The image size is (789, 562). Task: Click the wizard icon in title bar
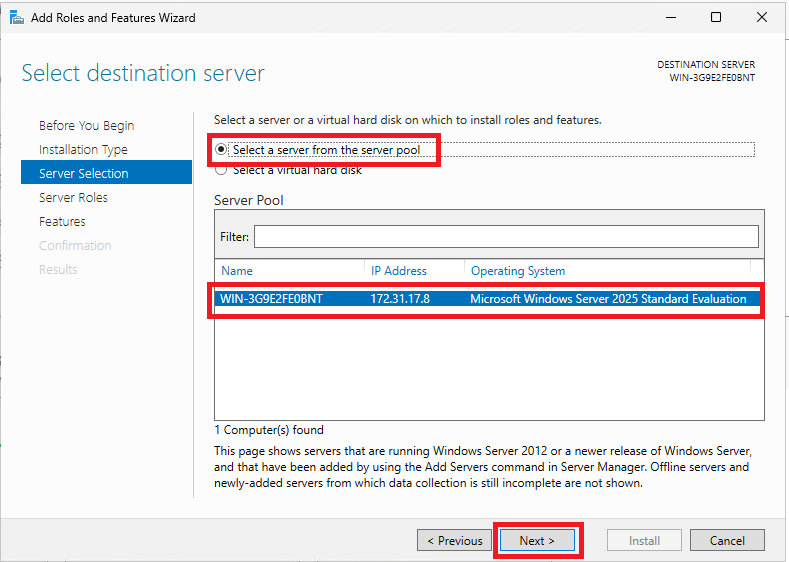click(17, 18)
